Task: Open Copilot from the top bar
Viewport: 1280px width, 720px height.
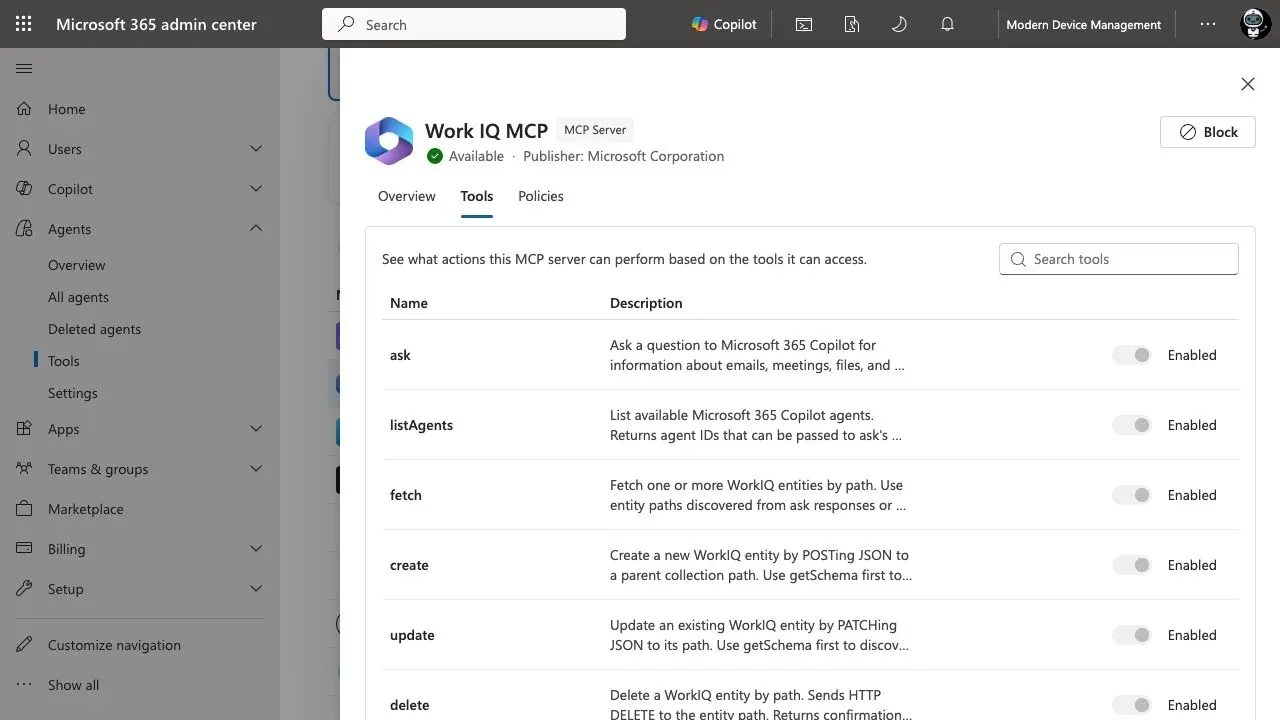Action: tap(724, 24)
